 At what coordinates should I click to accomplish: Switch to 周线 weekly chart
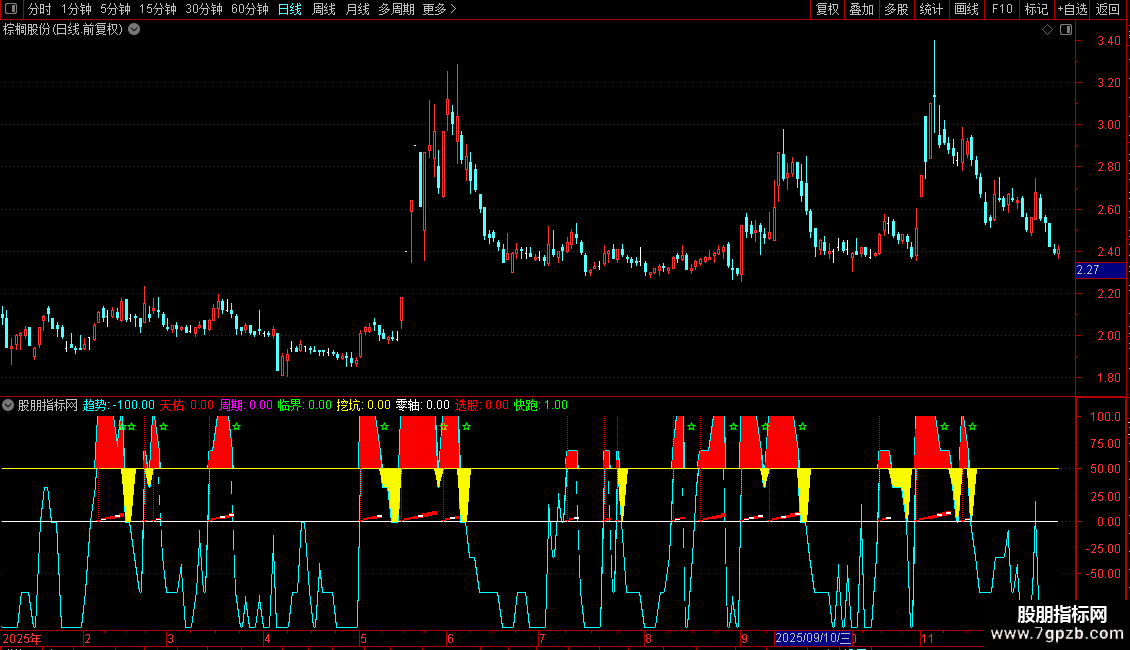(x=324, y=9)
